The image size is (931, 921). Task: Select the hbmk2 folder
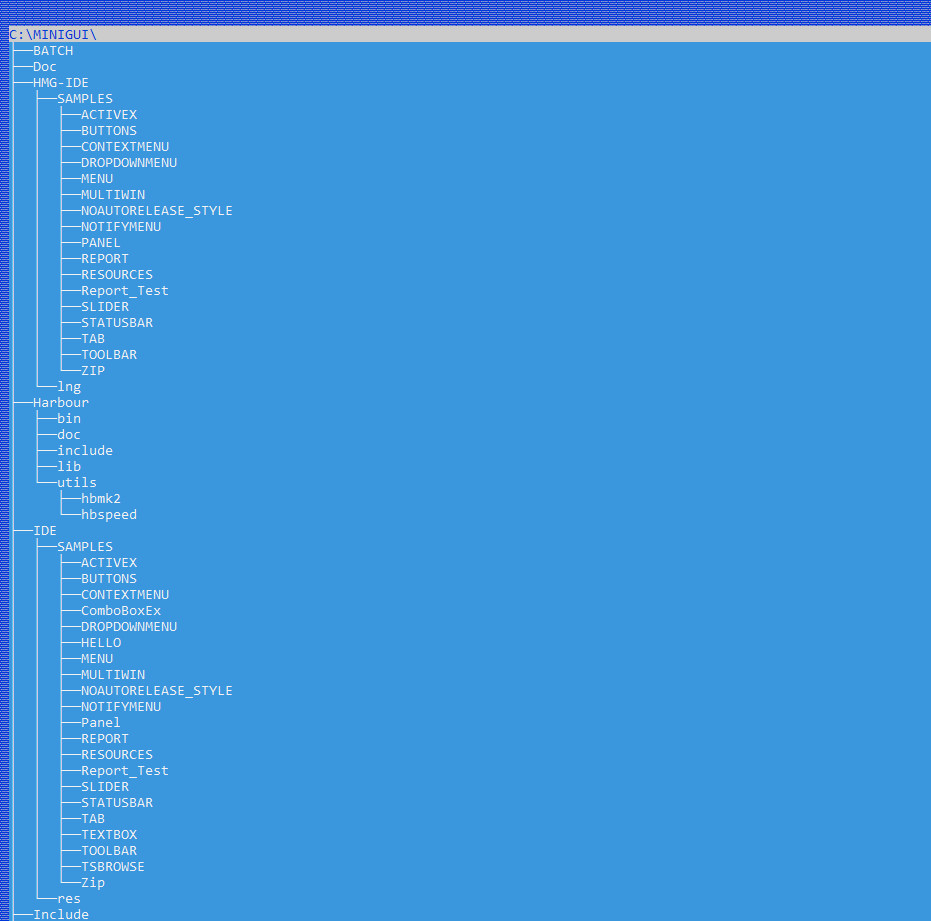tap(101, 499)
